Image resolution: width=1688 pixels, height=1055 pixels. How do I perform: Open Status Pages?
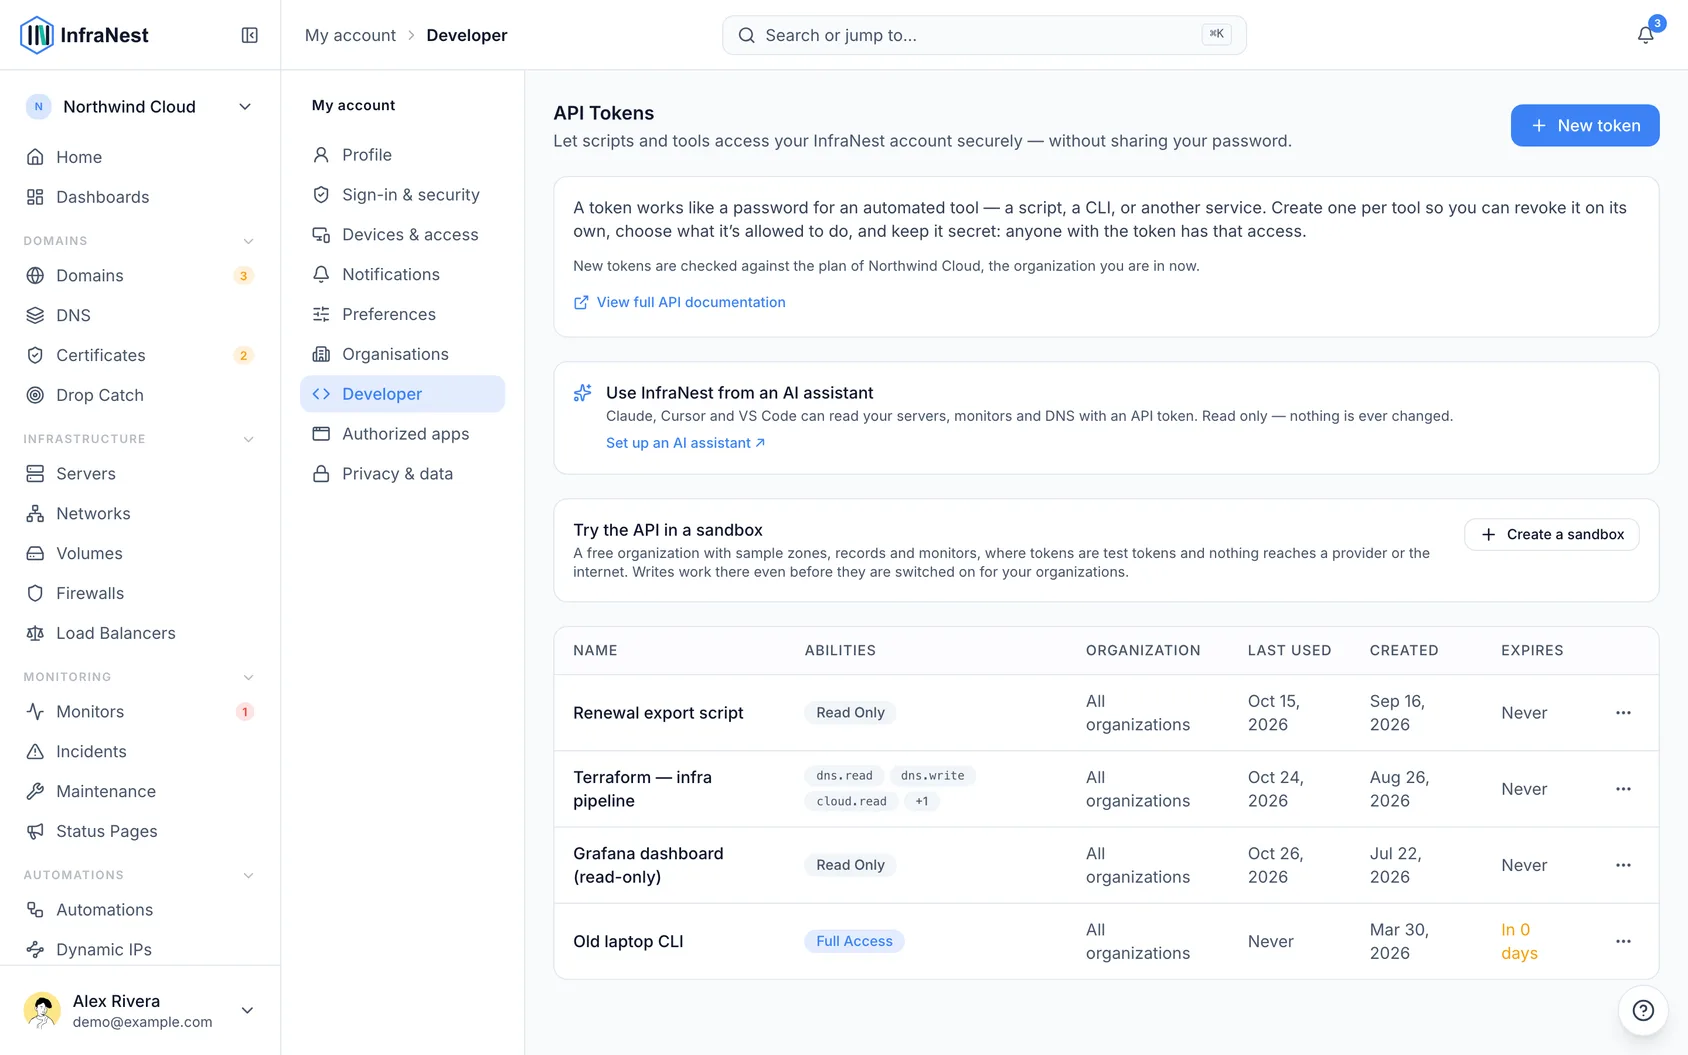click(x=140, y=831)
